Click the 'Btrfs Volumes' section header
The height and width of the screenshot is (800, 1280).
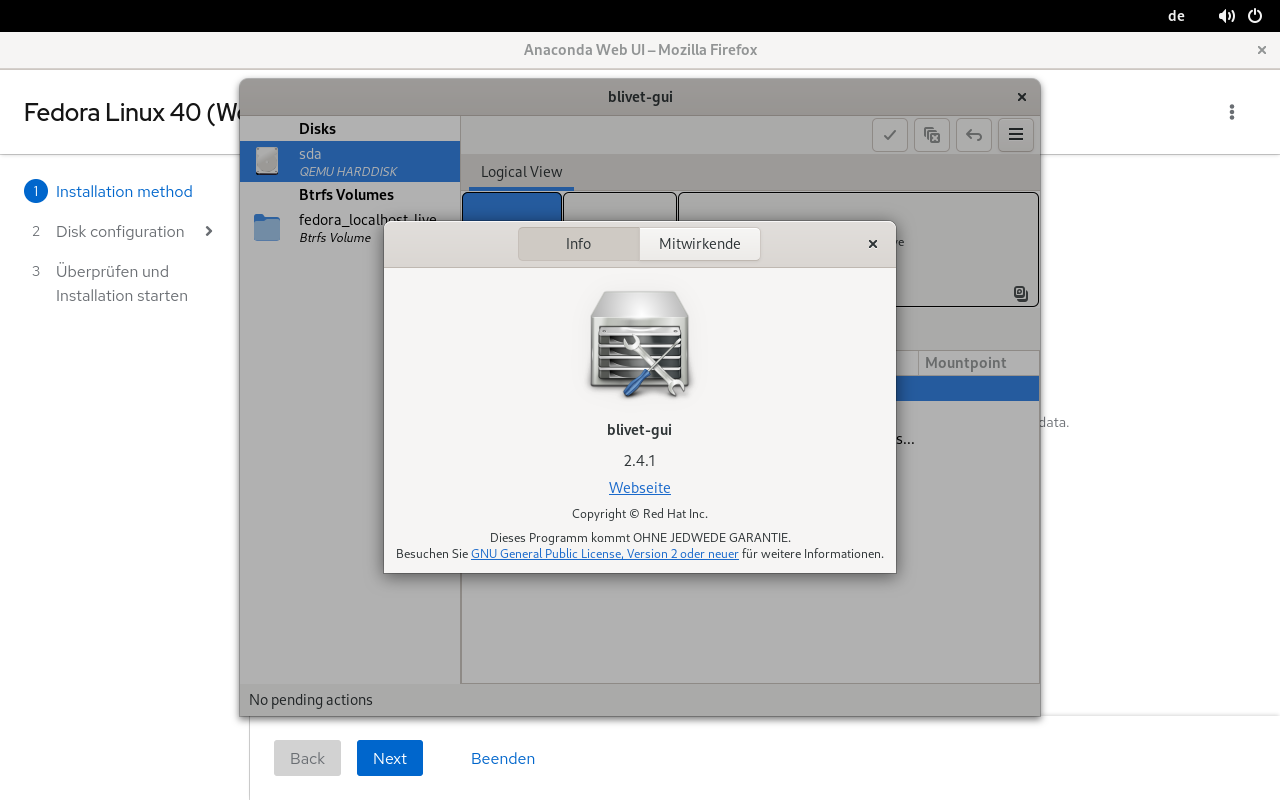pyautogui.click(x=346, y=195)
